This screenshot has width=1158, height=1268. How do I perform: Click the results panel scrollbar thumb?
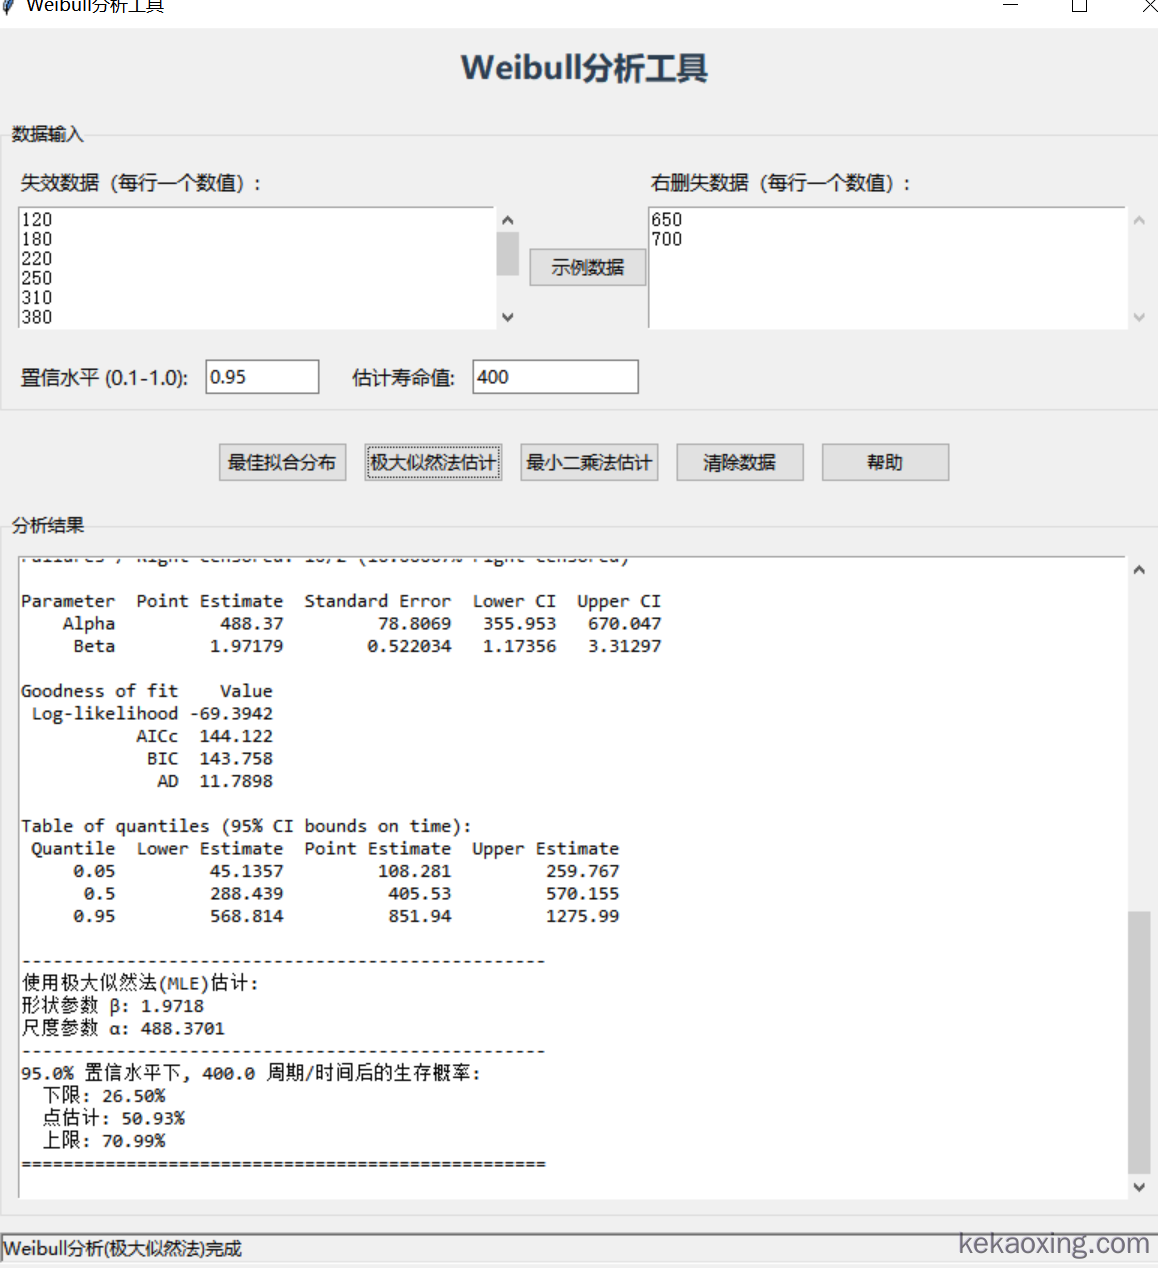1138,1040
